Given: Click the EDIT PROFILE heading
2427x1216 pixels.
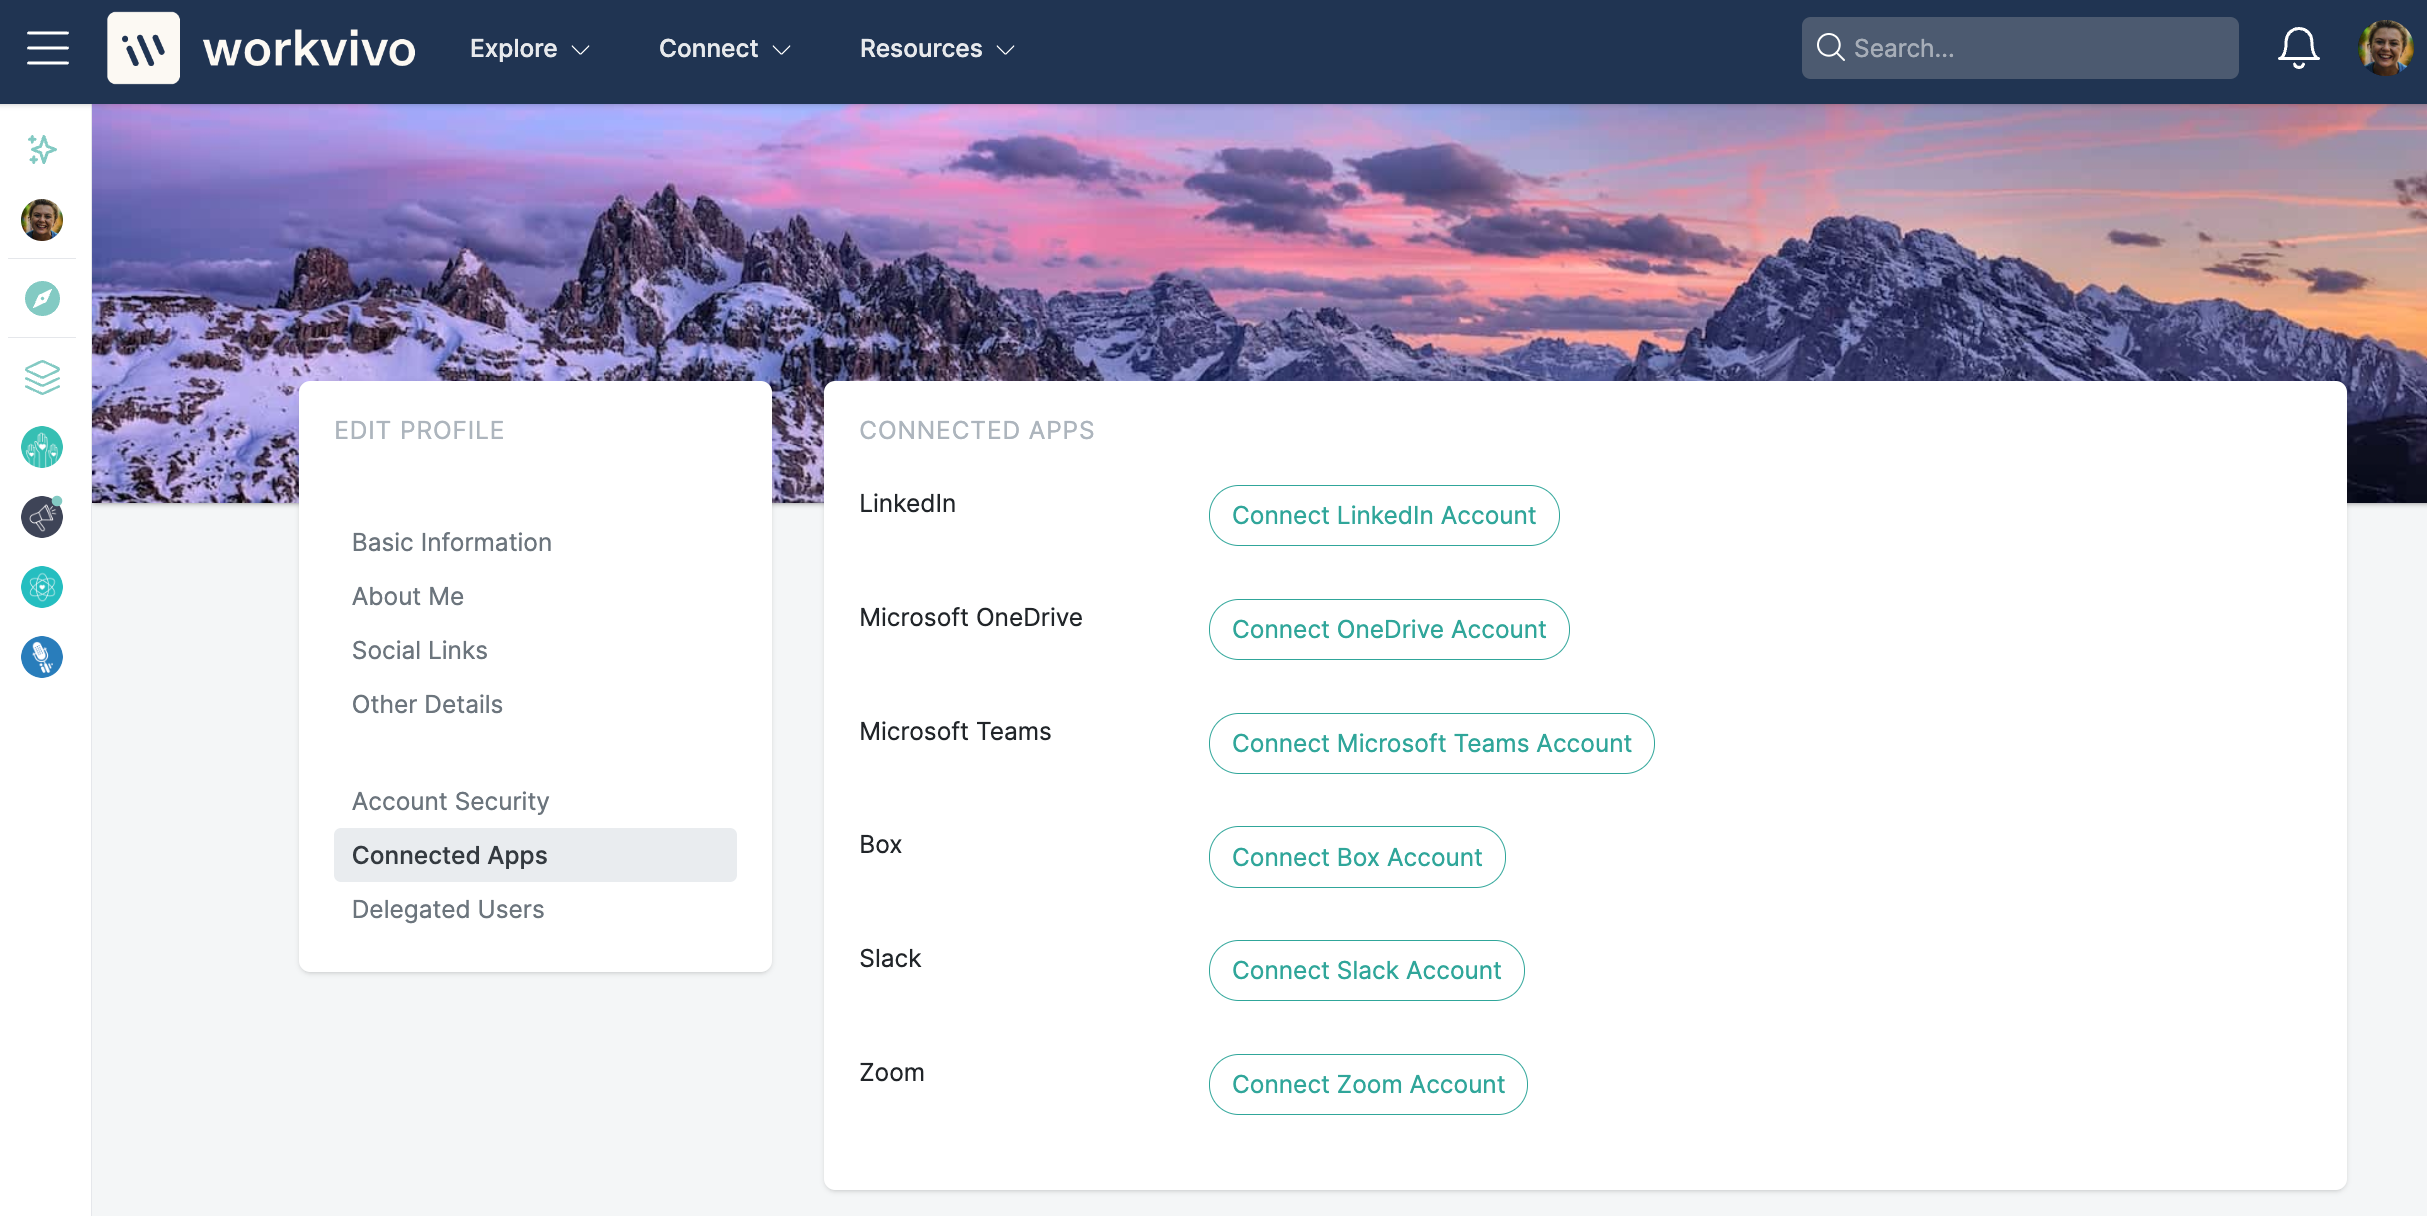Looking at the screenshot, I should click(419, 430).
